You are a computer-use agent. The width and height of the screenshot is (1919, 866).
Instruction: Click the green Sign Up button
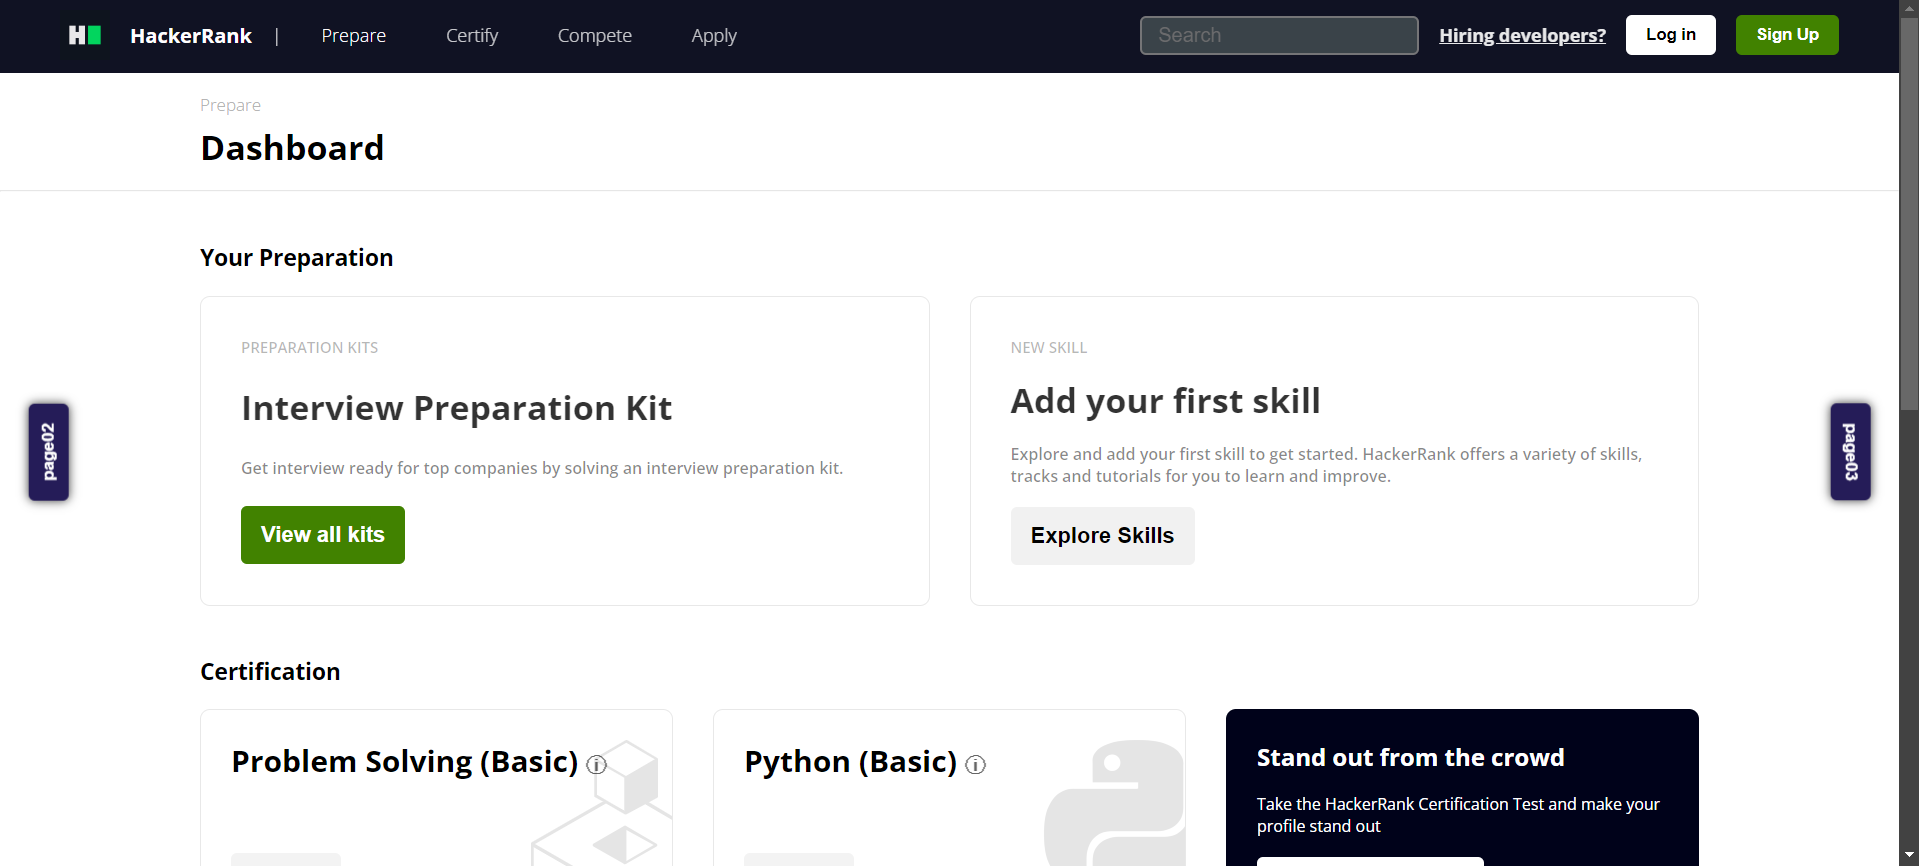coord(1787,35)
